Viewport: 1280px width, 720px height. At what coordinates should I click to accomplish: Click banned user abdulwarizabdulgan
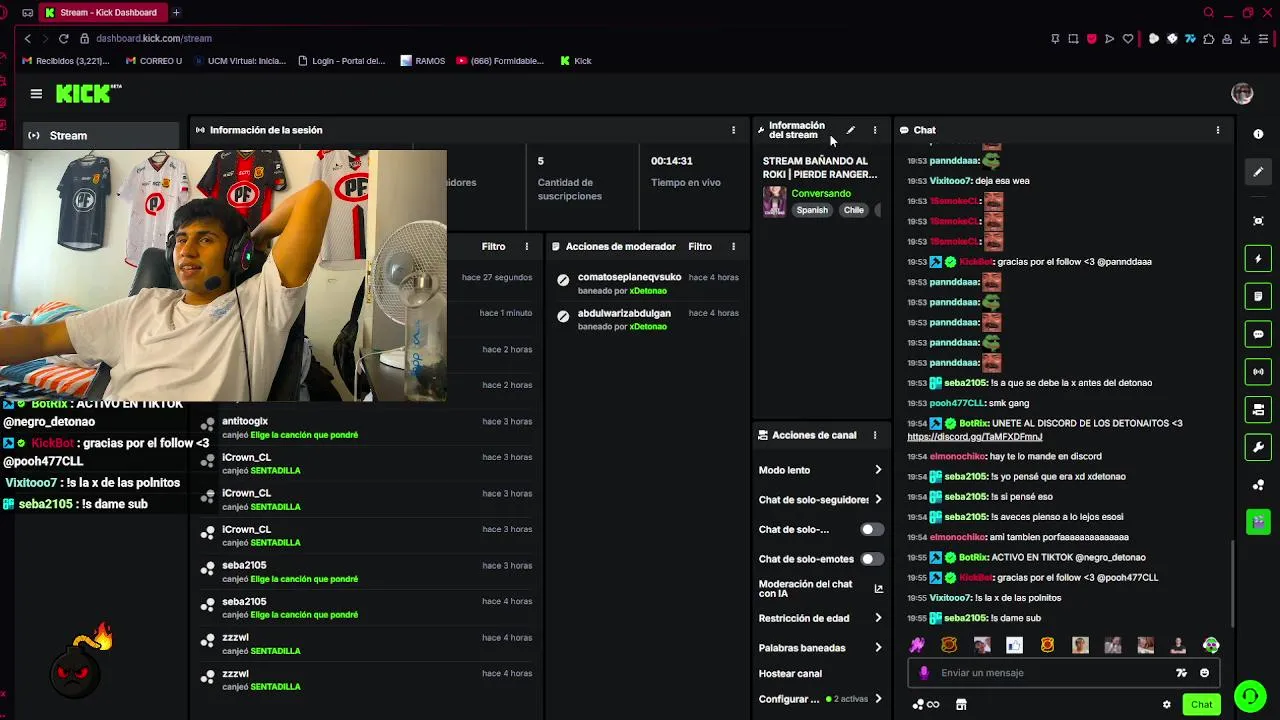(624, 313)
